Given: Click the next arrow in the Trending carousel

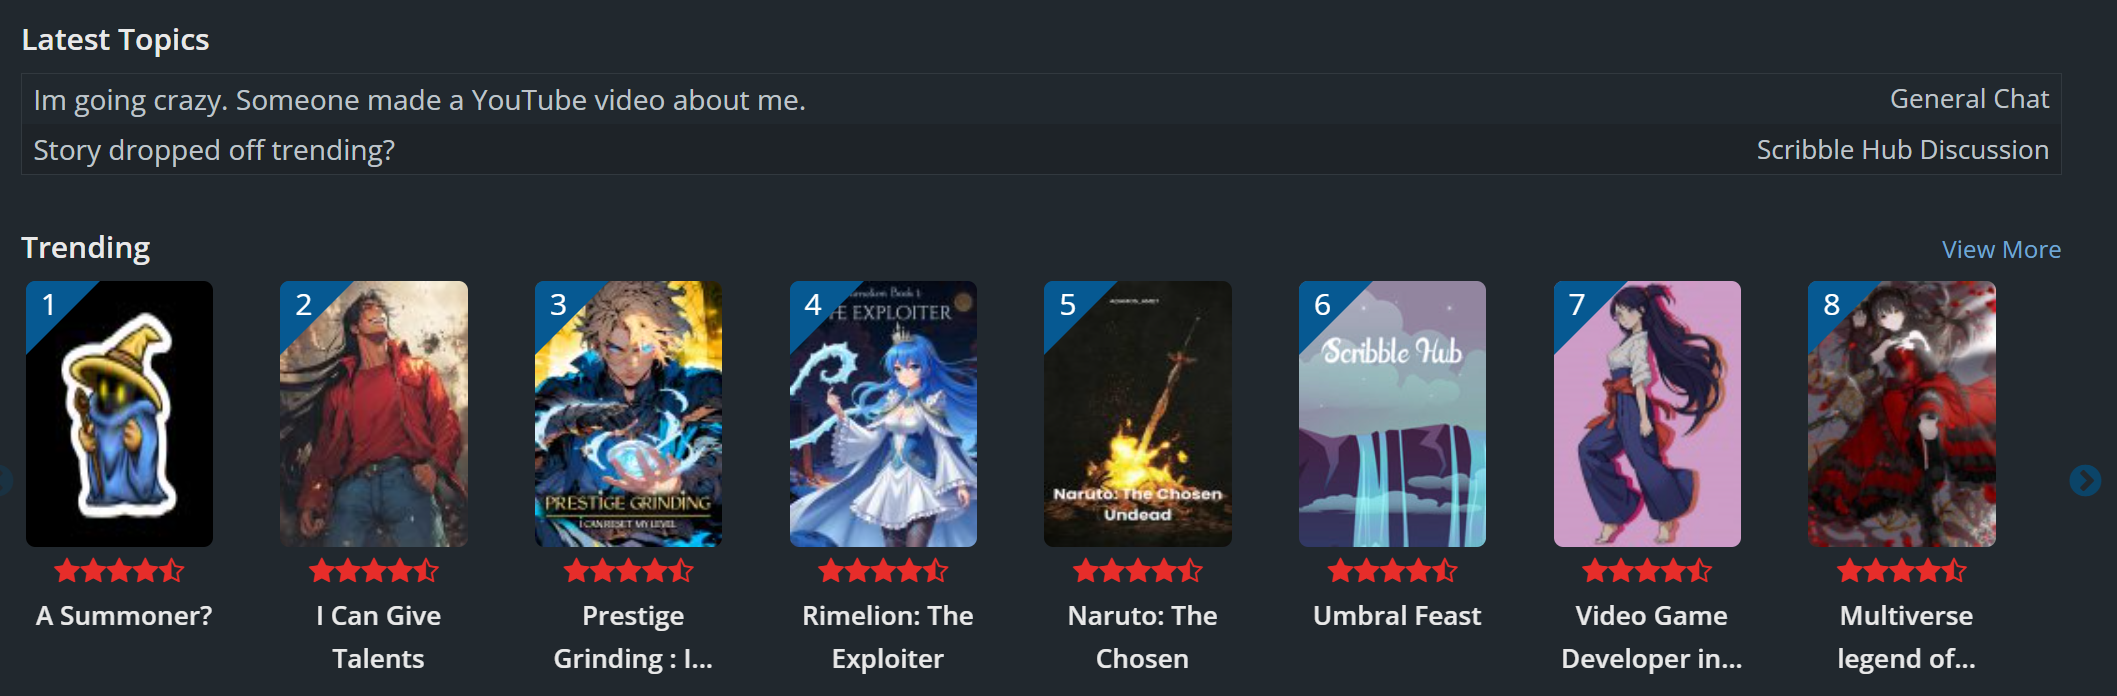Looking at the screenshot, I should click(x=2085, y=481).
